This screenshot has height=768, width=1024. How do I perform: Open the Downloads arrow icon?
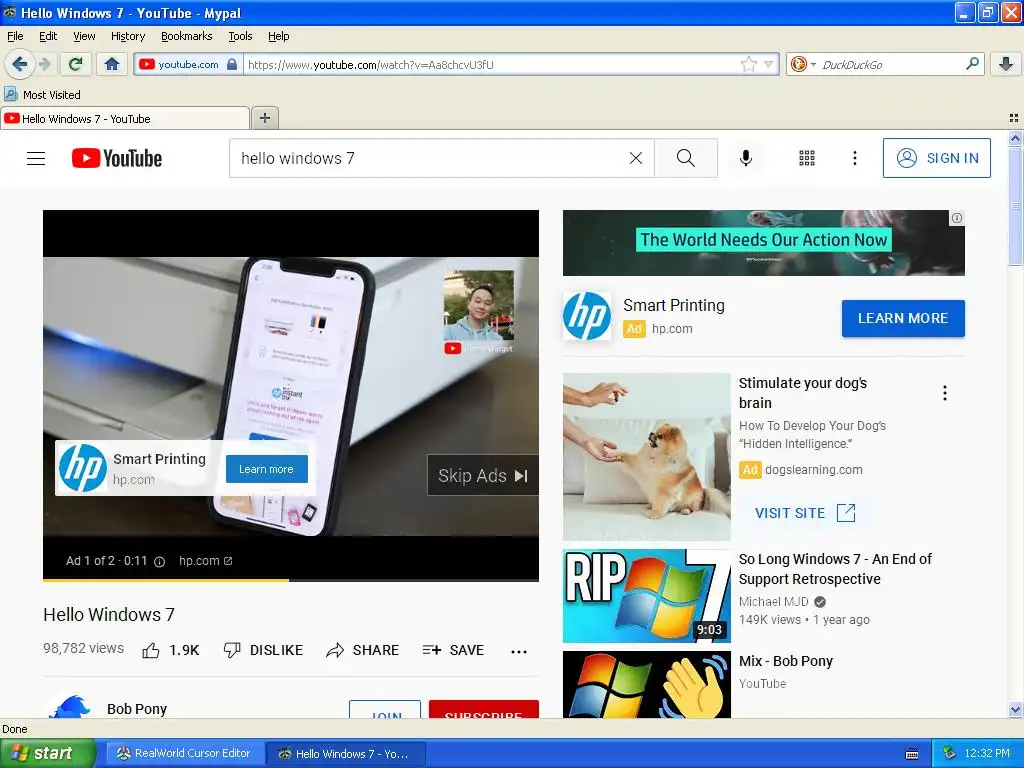pyautogui.click(x=1006, y=64)
